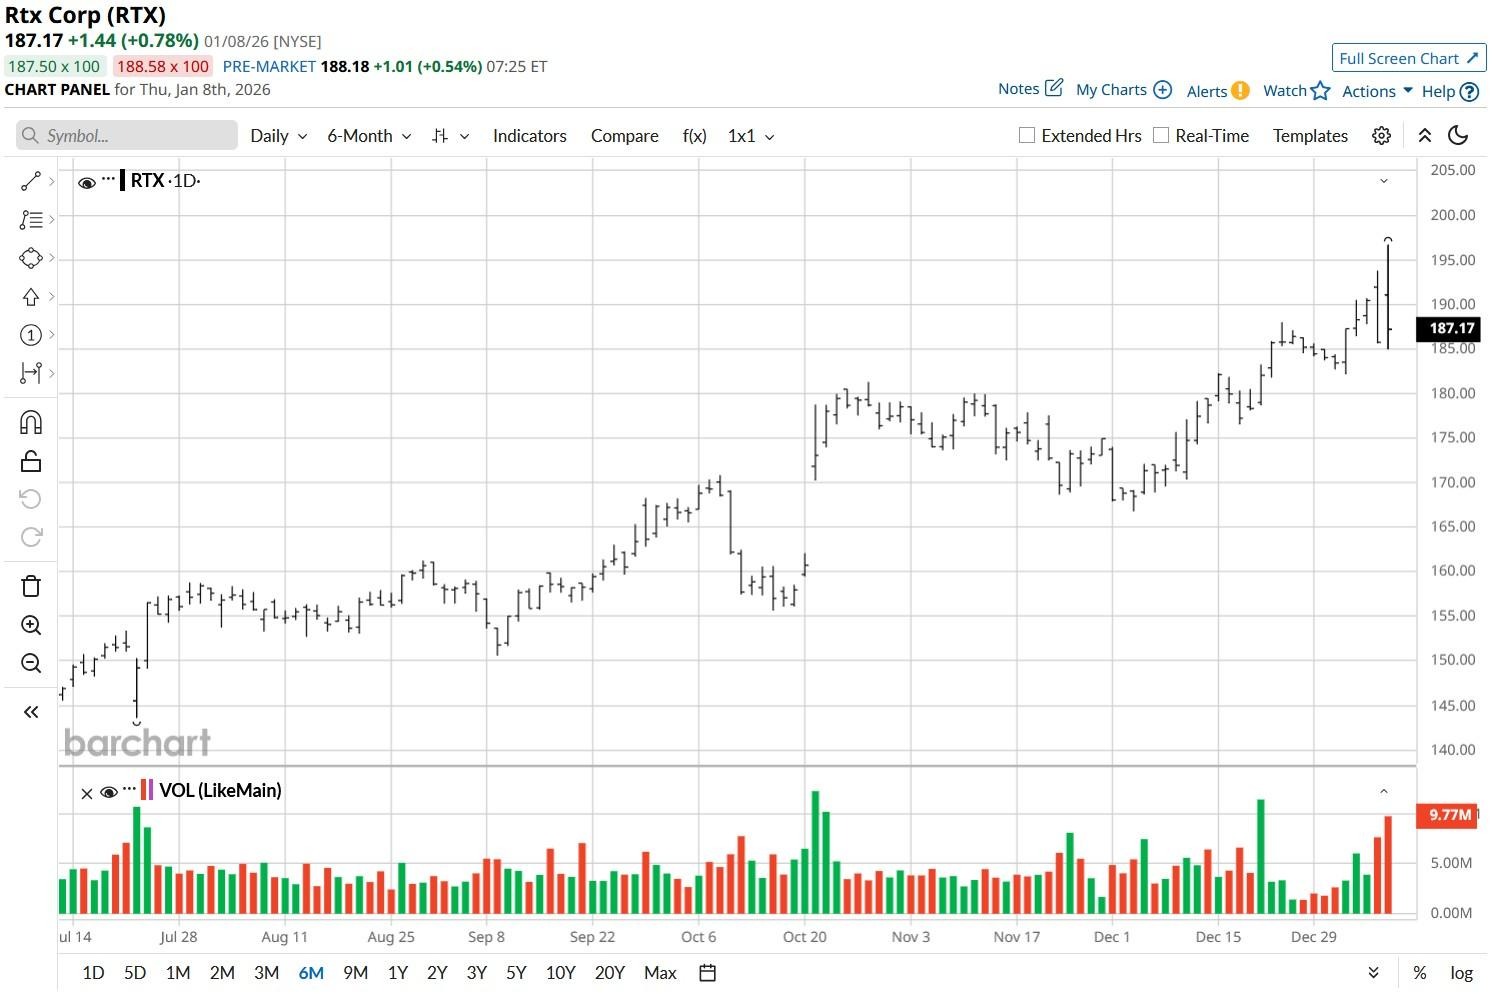Open the Help link
Screen dimensions: 1492x994
[1450, 91]
